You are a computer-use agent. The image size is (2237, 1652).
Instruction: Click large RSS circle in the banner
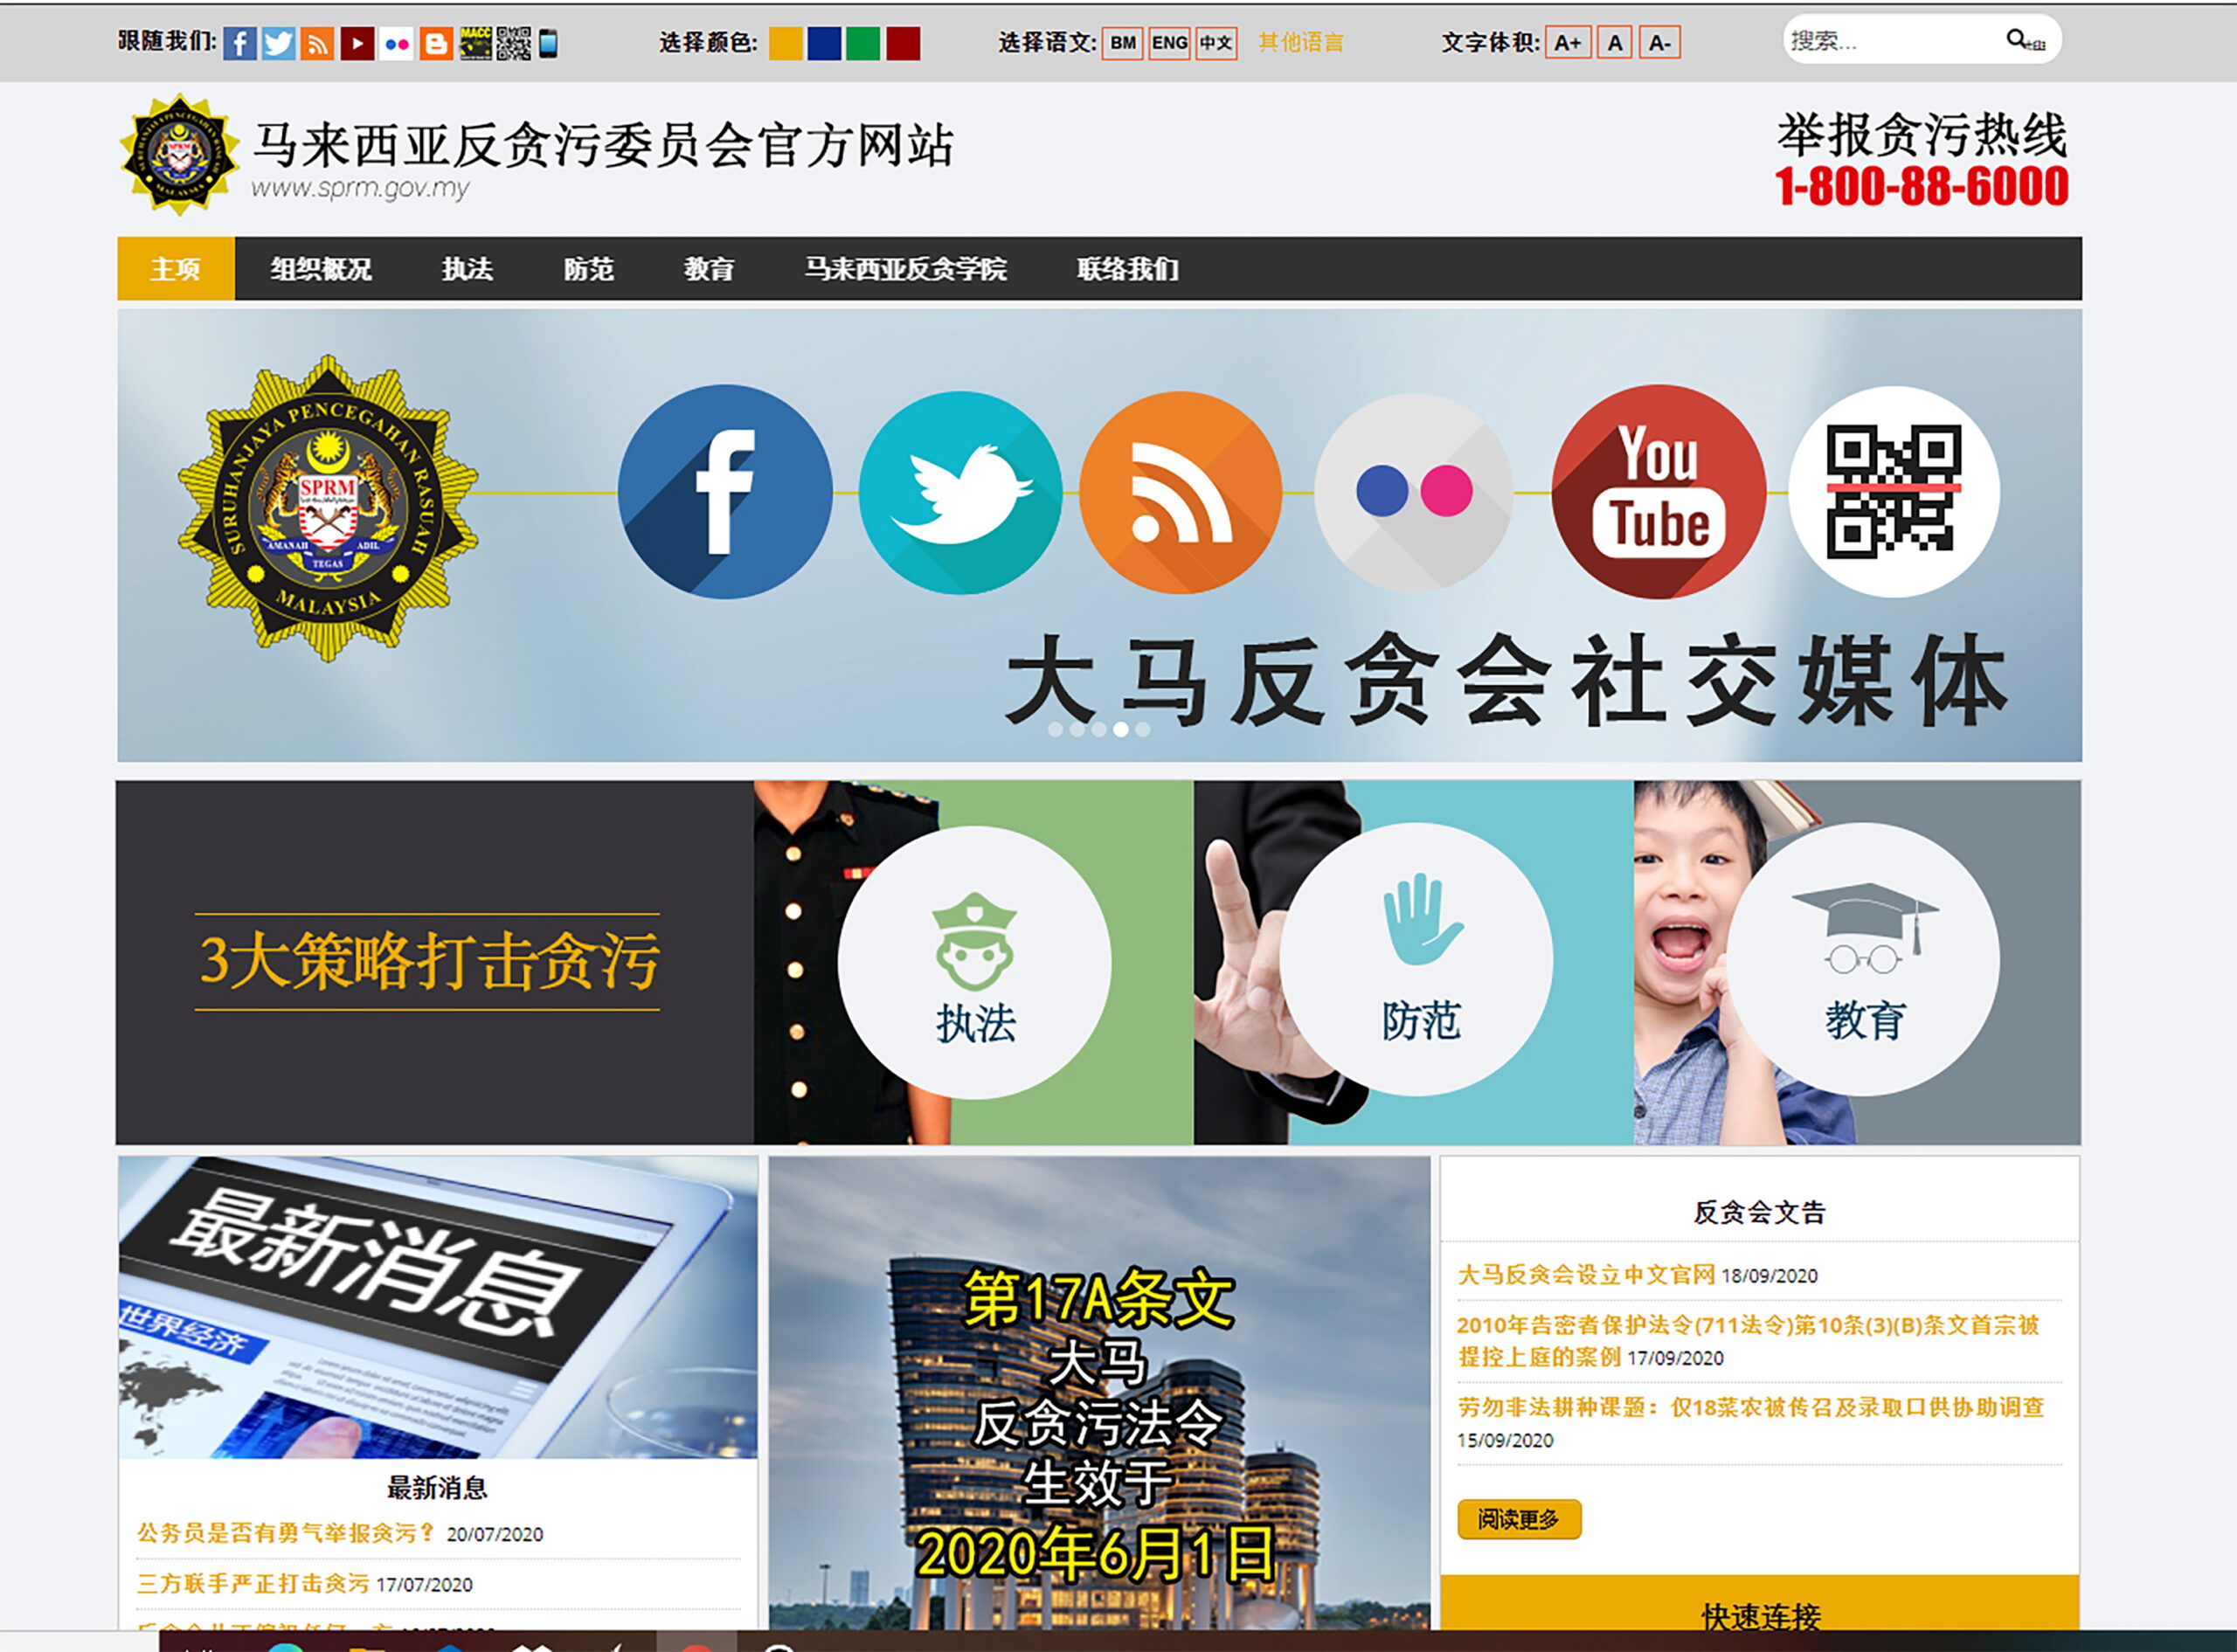point(1181,492)
